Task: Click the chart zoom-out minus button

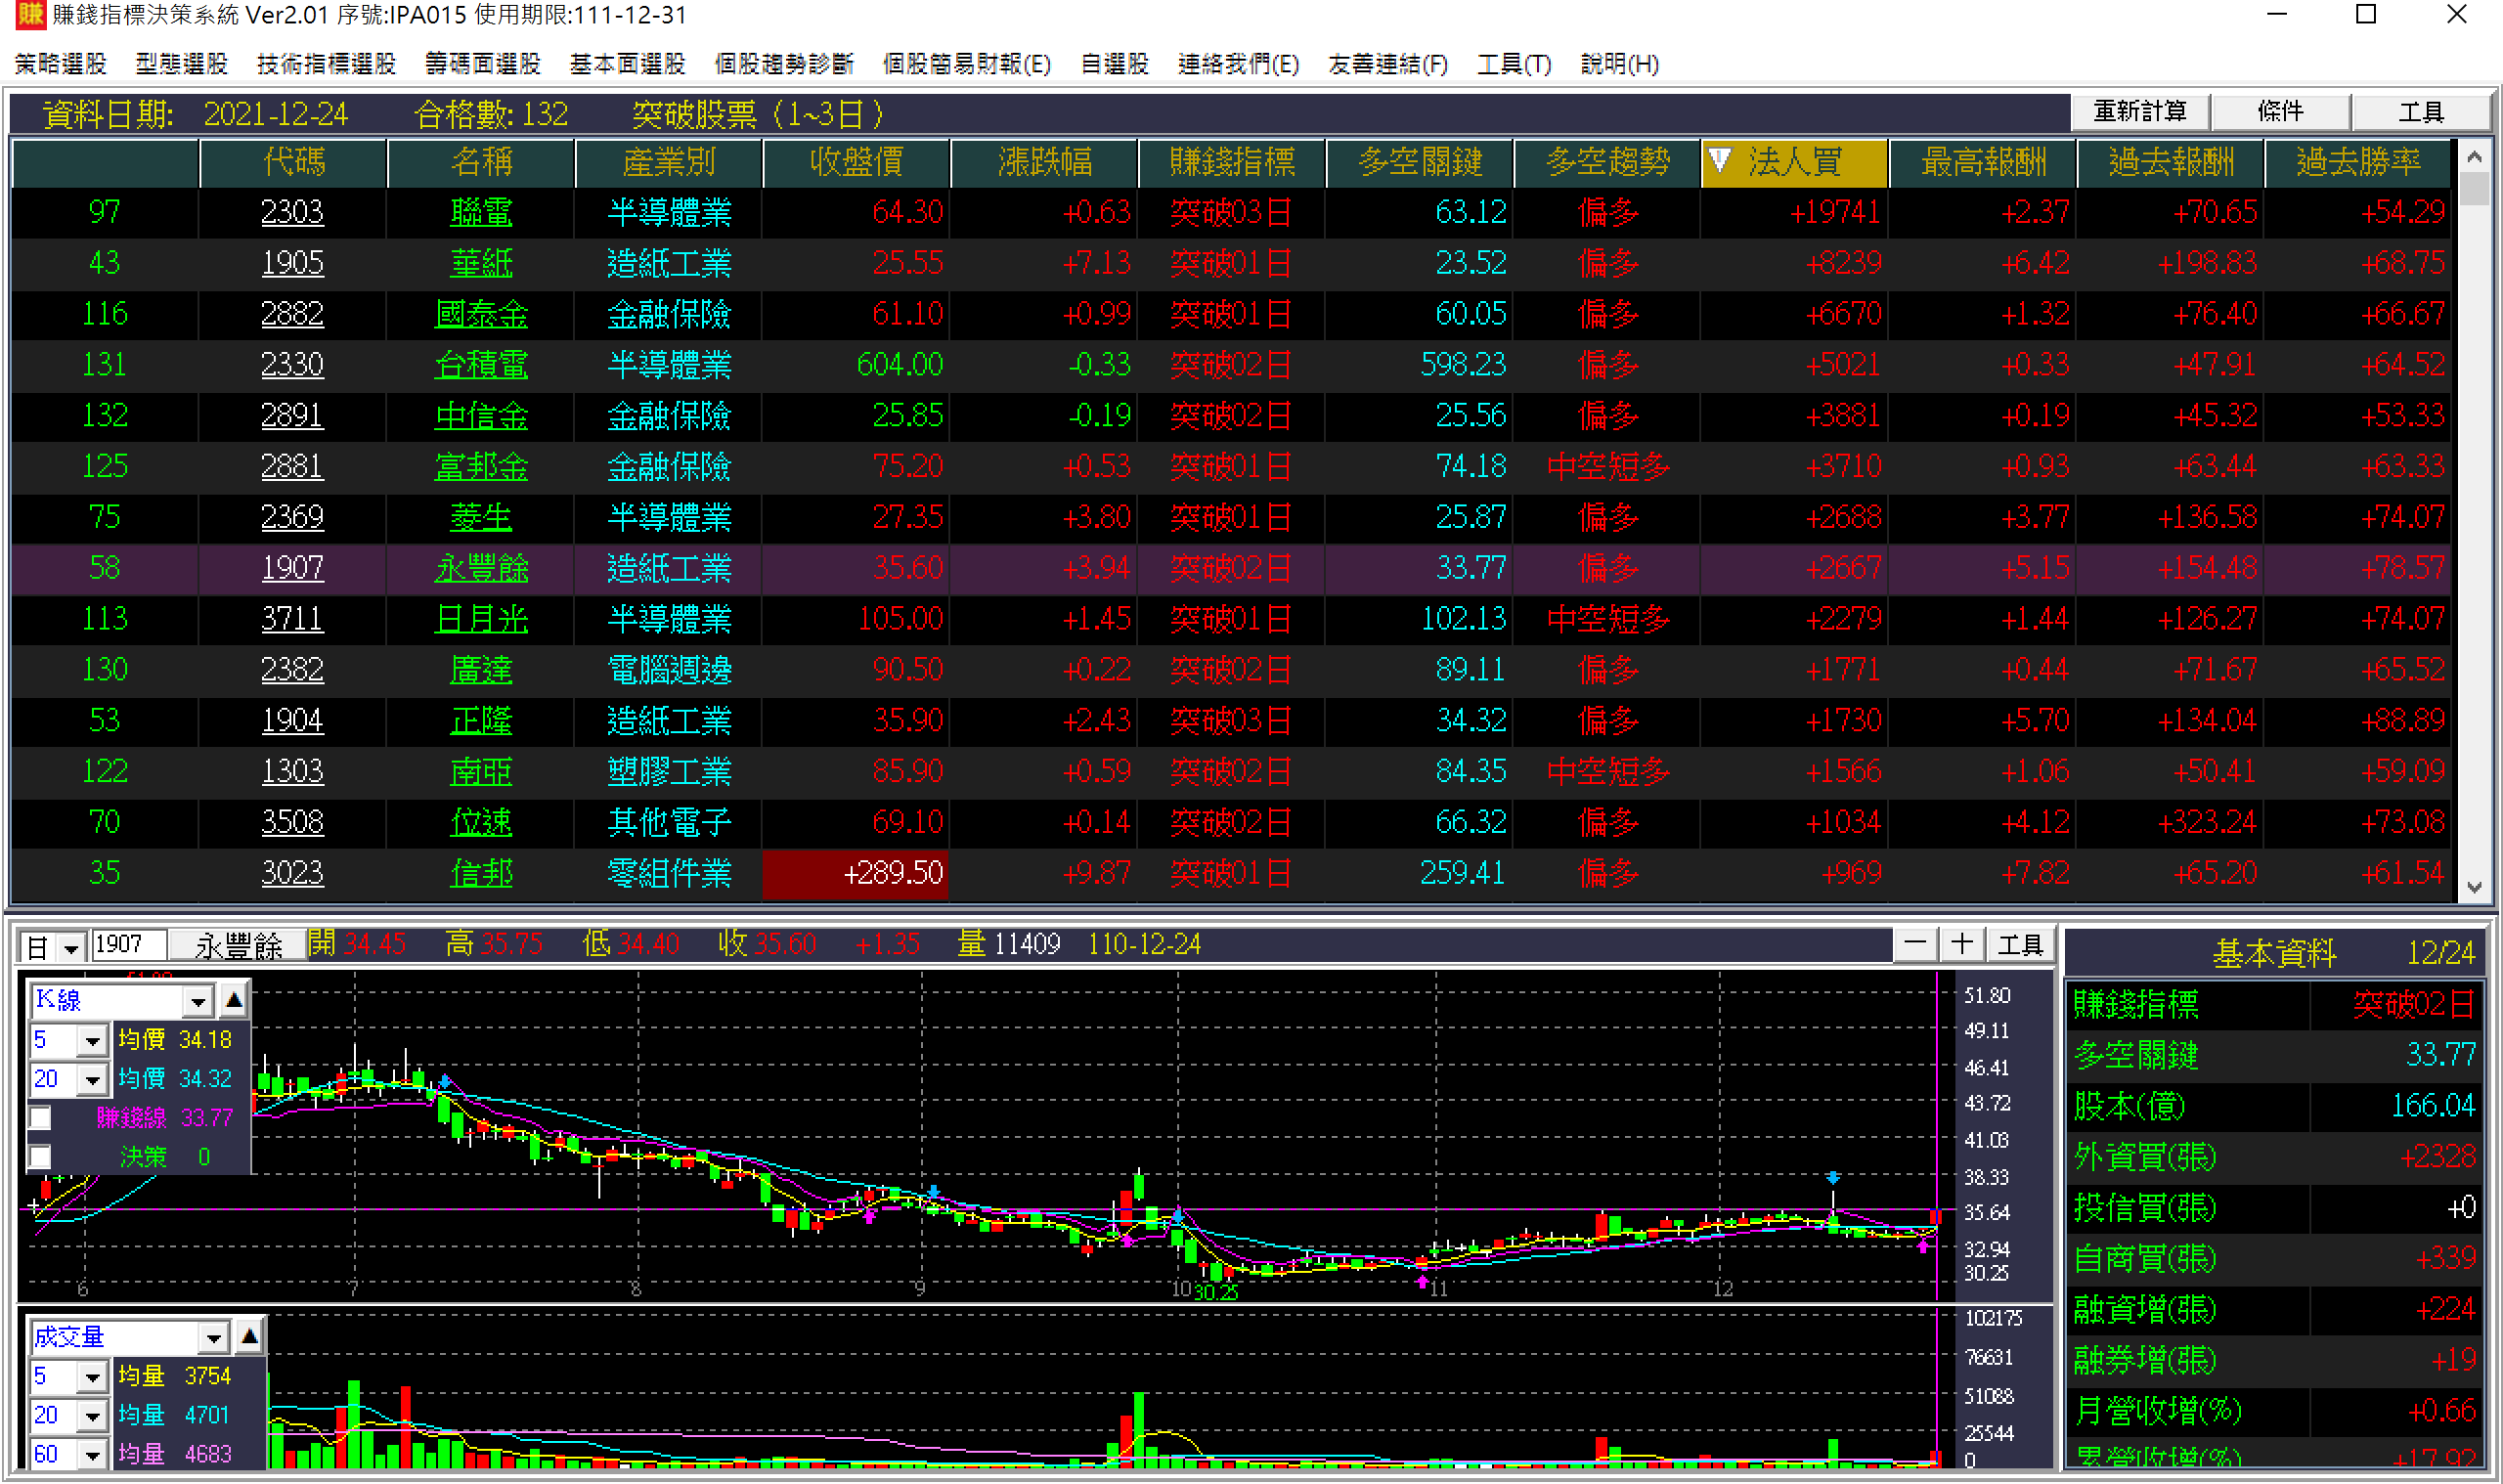Action: 1915,944
